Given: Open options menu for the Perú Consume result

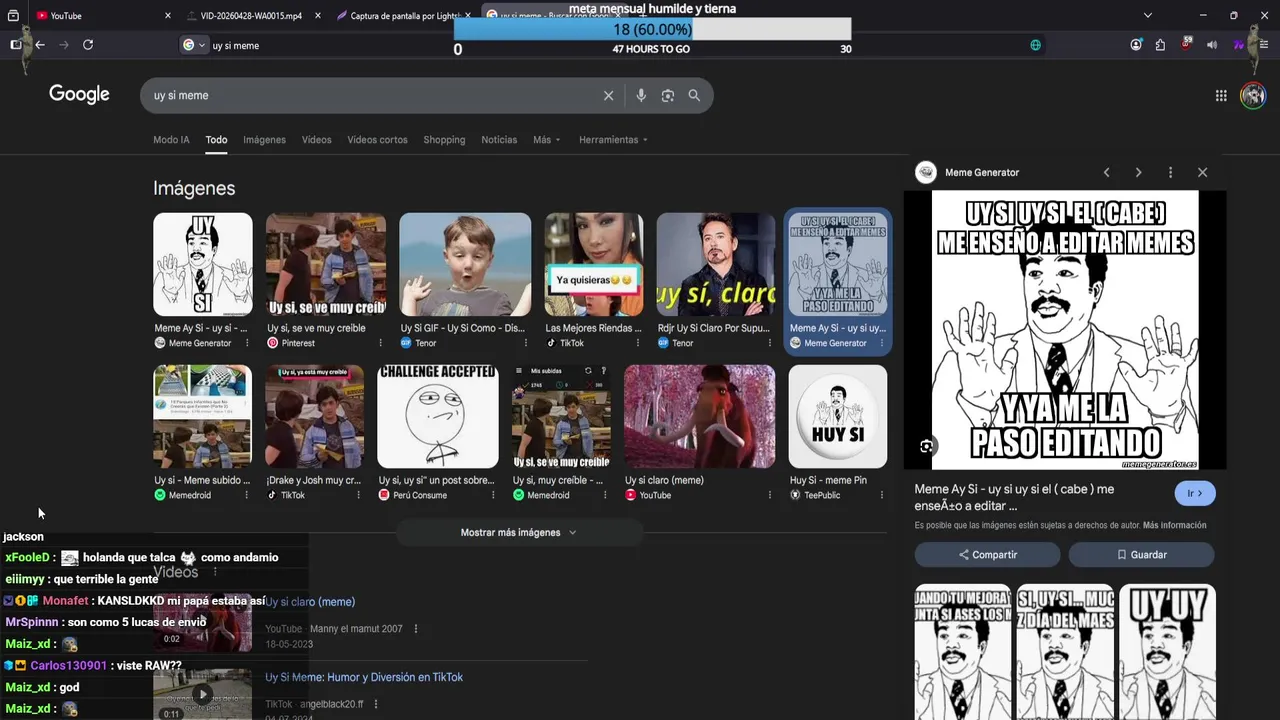Looking at the screenshot, I should click(492, 495).
